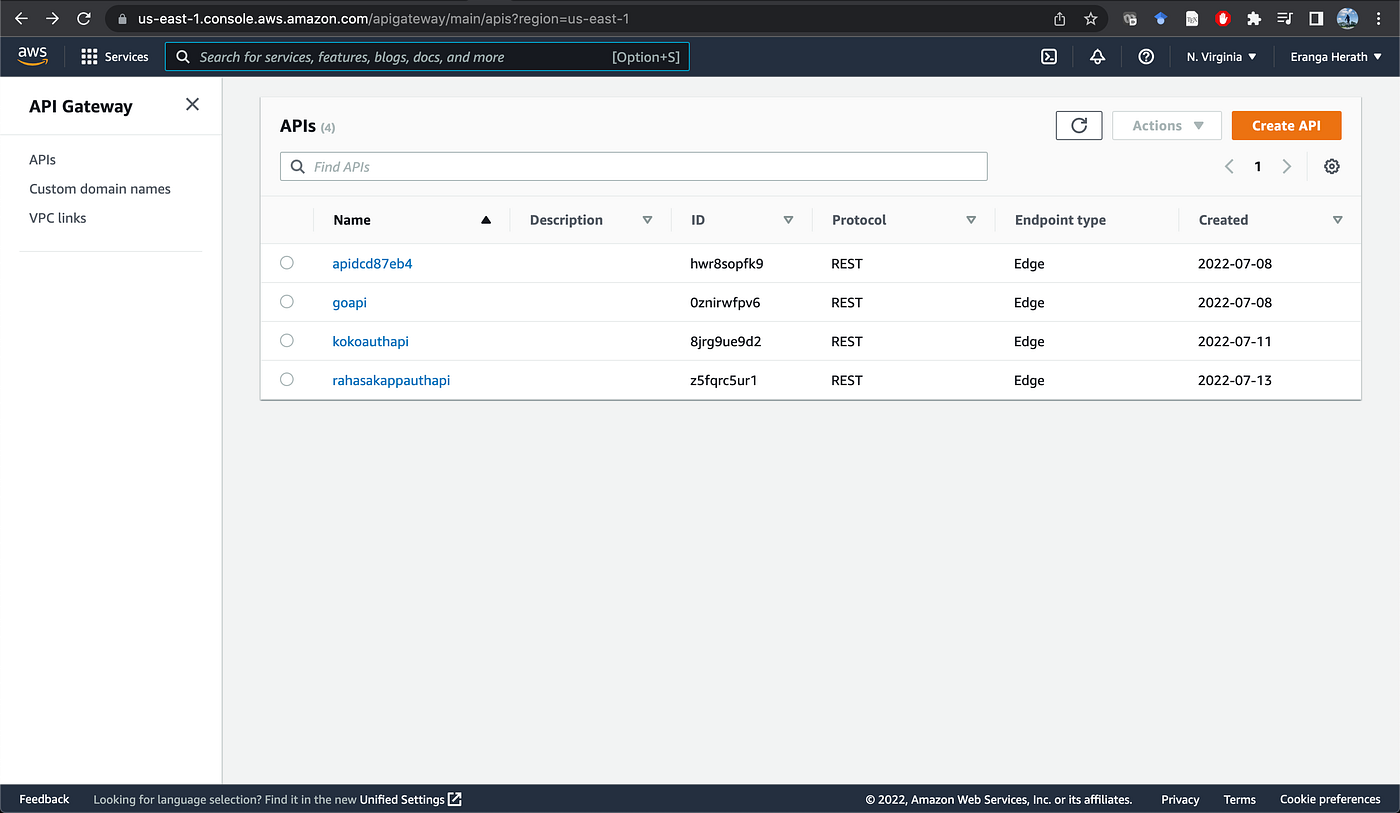Screen dimensions: 1400x813
Task: Open the apidcd87eb4 API link
Action: tap(372, 264)
